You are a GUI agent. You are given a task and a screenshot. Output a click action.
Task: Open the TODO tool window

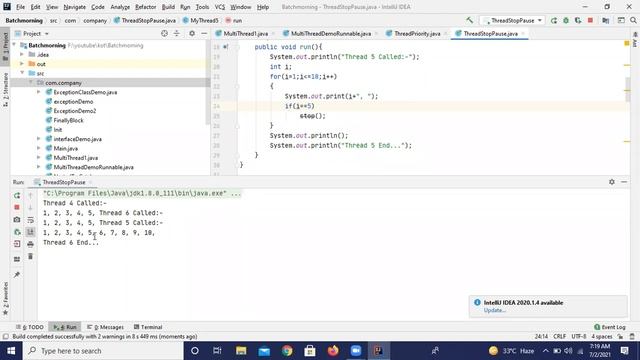[30, 327]
